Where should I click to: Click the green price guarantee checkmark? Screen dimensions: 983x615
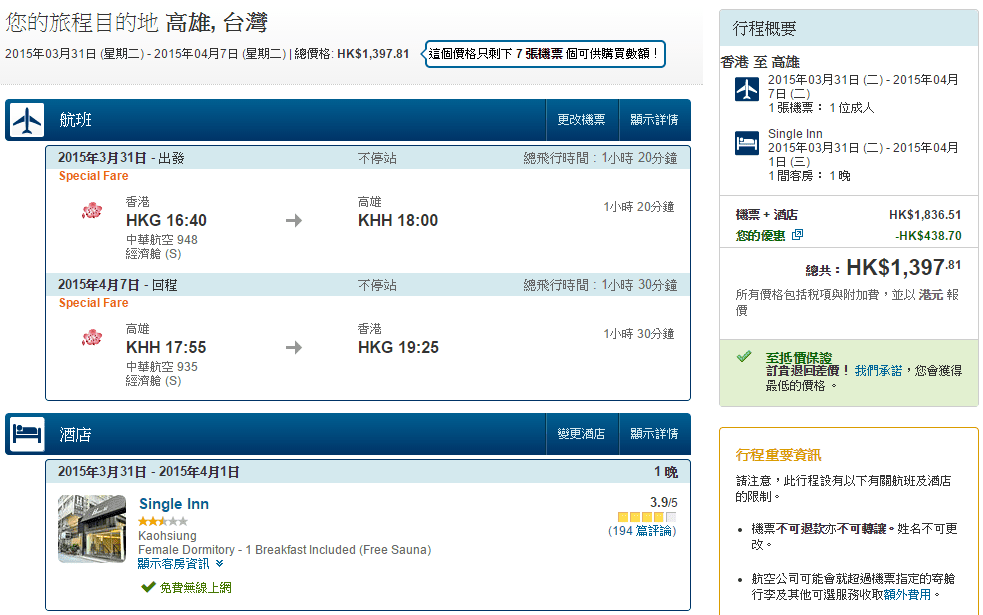743,356
